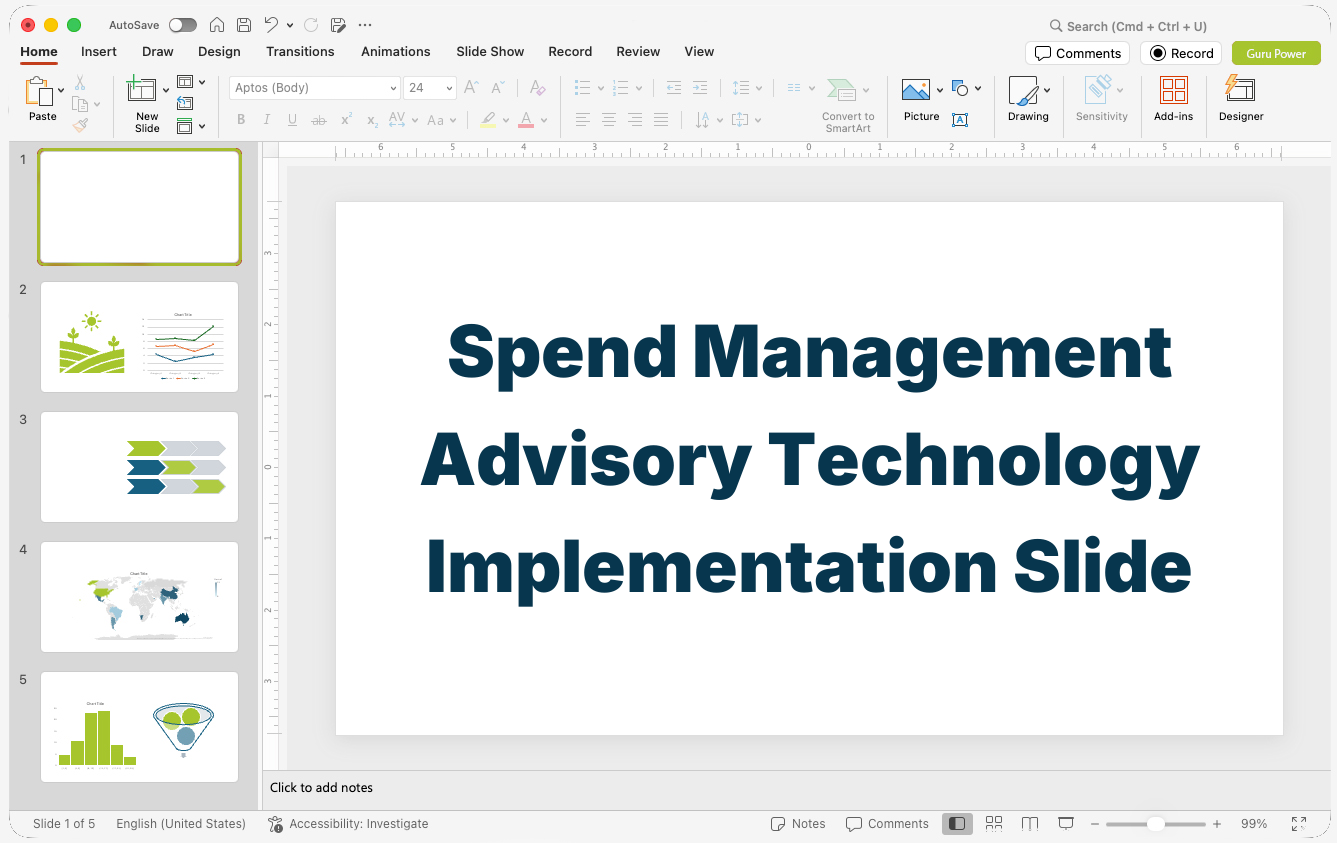The image size is (1337, 843).
Task: Click the zoom slider handle
Action: [x=1155, y=824]
